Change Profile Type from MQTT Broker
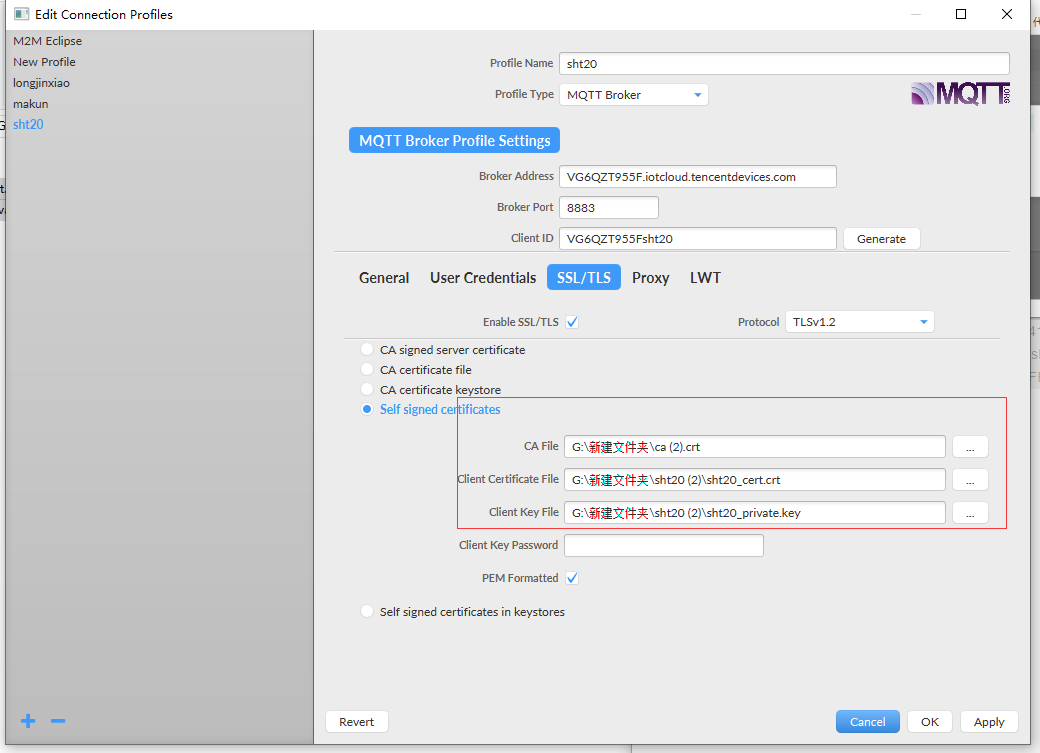This screenshot has width=1040, height=753. 636,94
